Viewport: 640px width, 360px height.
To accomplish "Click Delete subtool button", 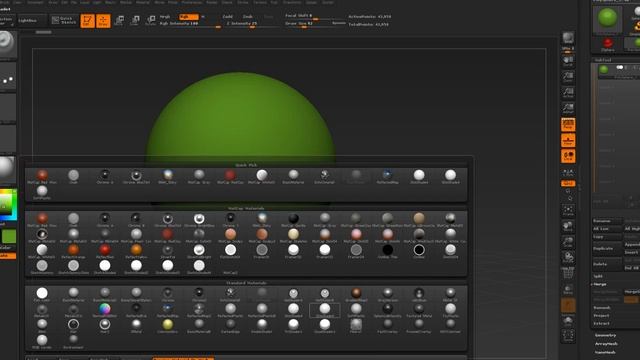I will point(607,264).
